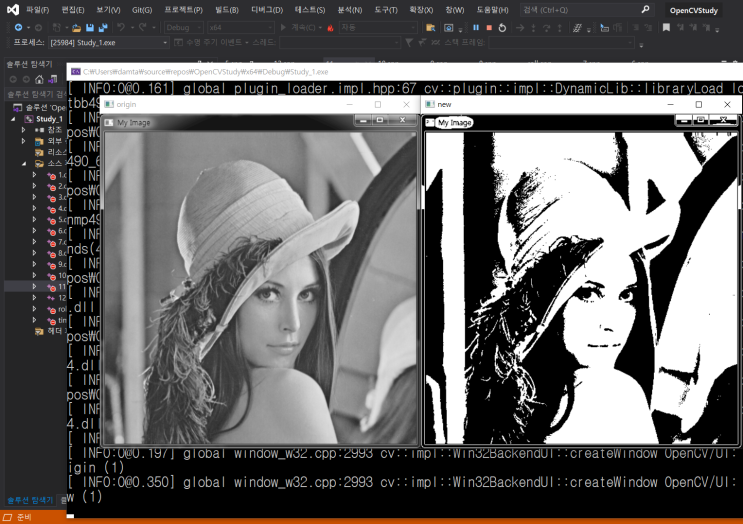Click the Solution Explorer view switch icon
Viewport: 743px width, 524px height.
point(53,79)
